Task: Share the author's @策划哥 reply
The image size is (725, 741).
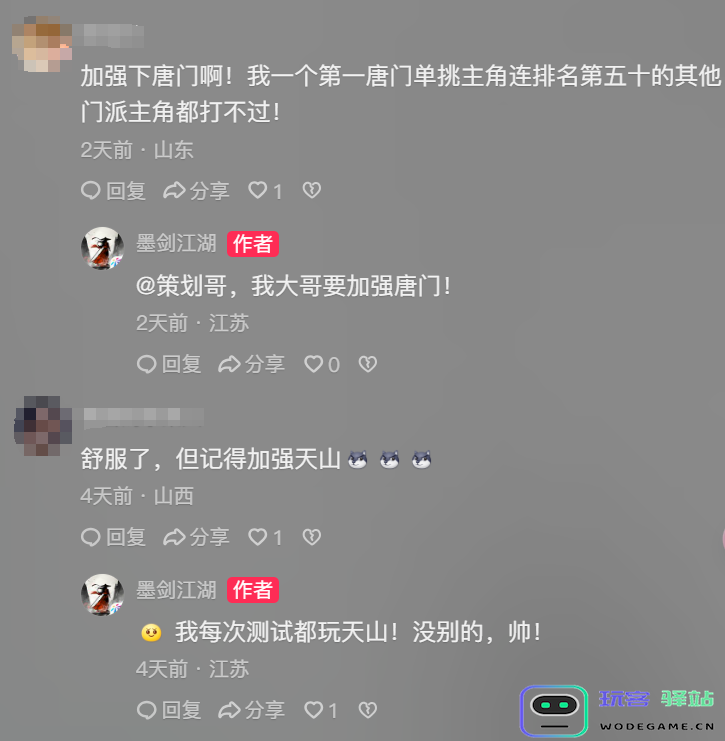Action: coord(251,364)
